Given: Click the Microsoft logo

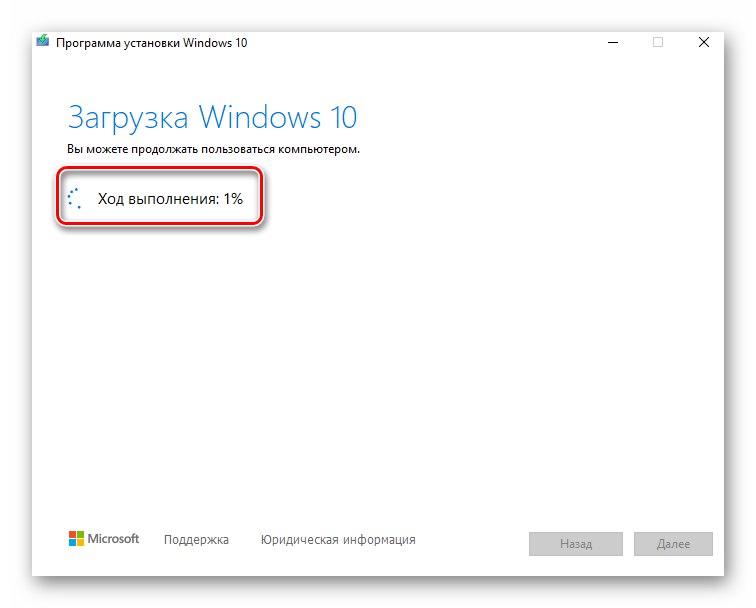Looking at the screenshot, I should coord(104,539).
